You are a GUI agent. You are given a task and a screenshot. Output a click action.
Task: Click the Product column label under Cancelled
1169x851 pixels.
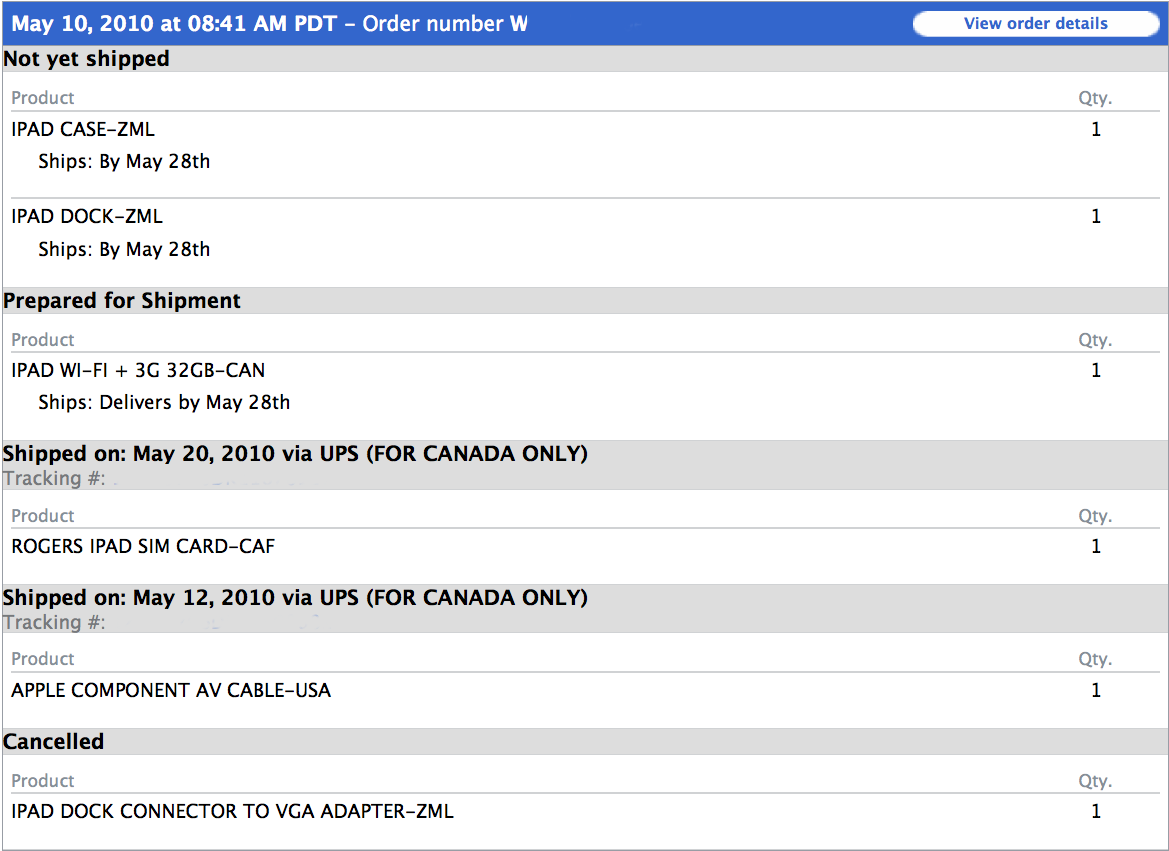click(x=42, y=781)
